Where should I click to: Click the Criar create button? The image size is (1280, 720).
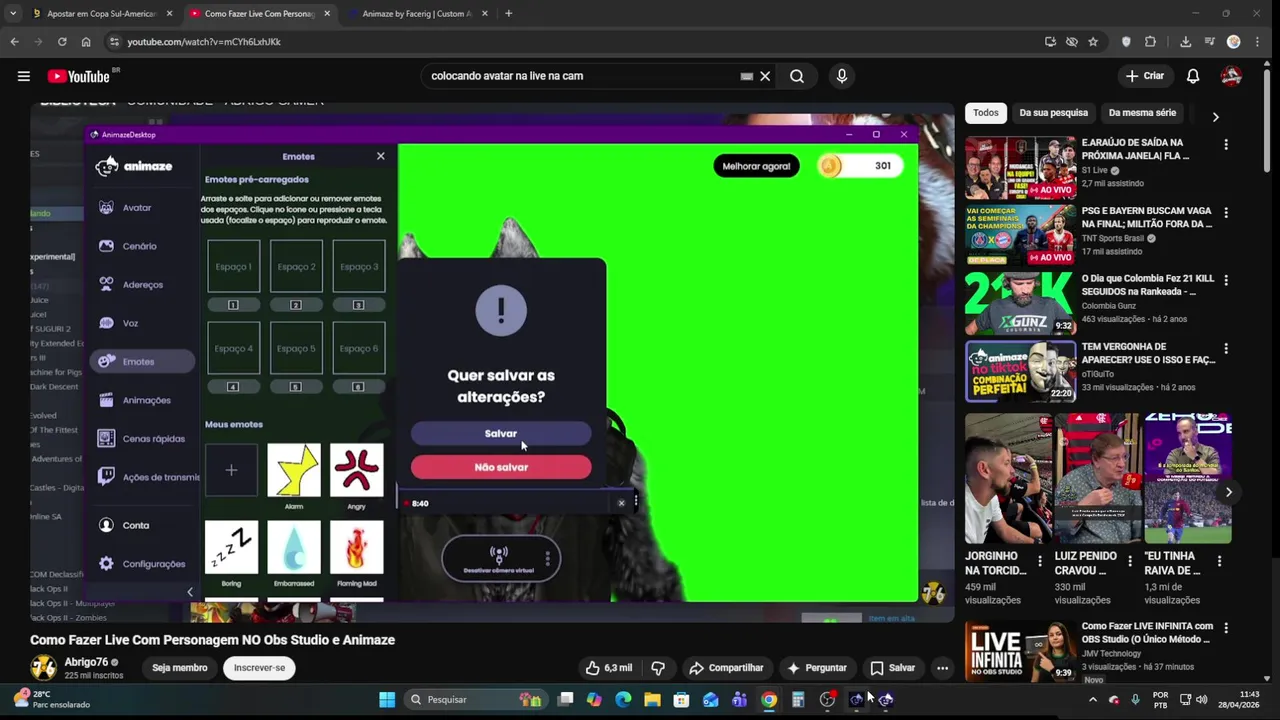pyautogui.click(x=1145, y=76)
